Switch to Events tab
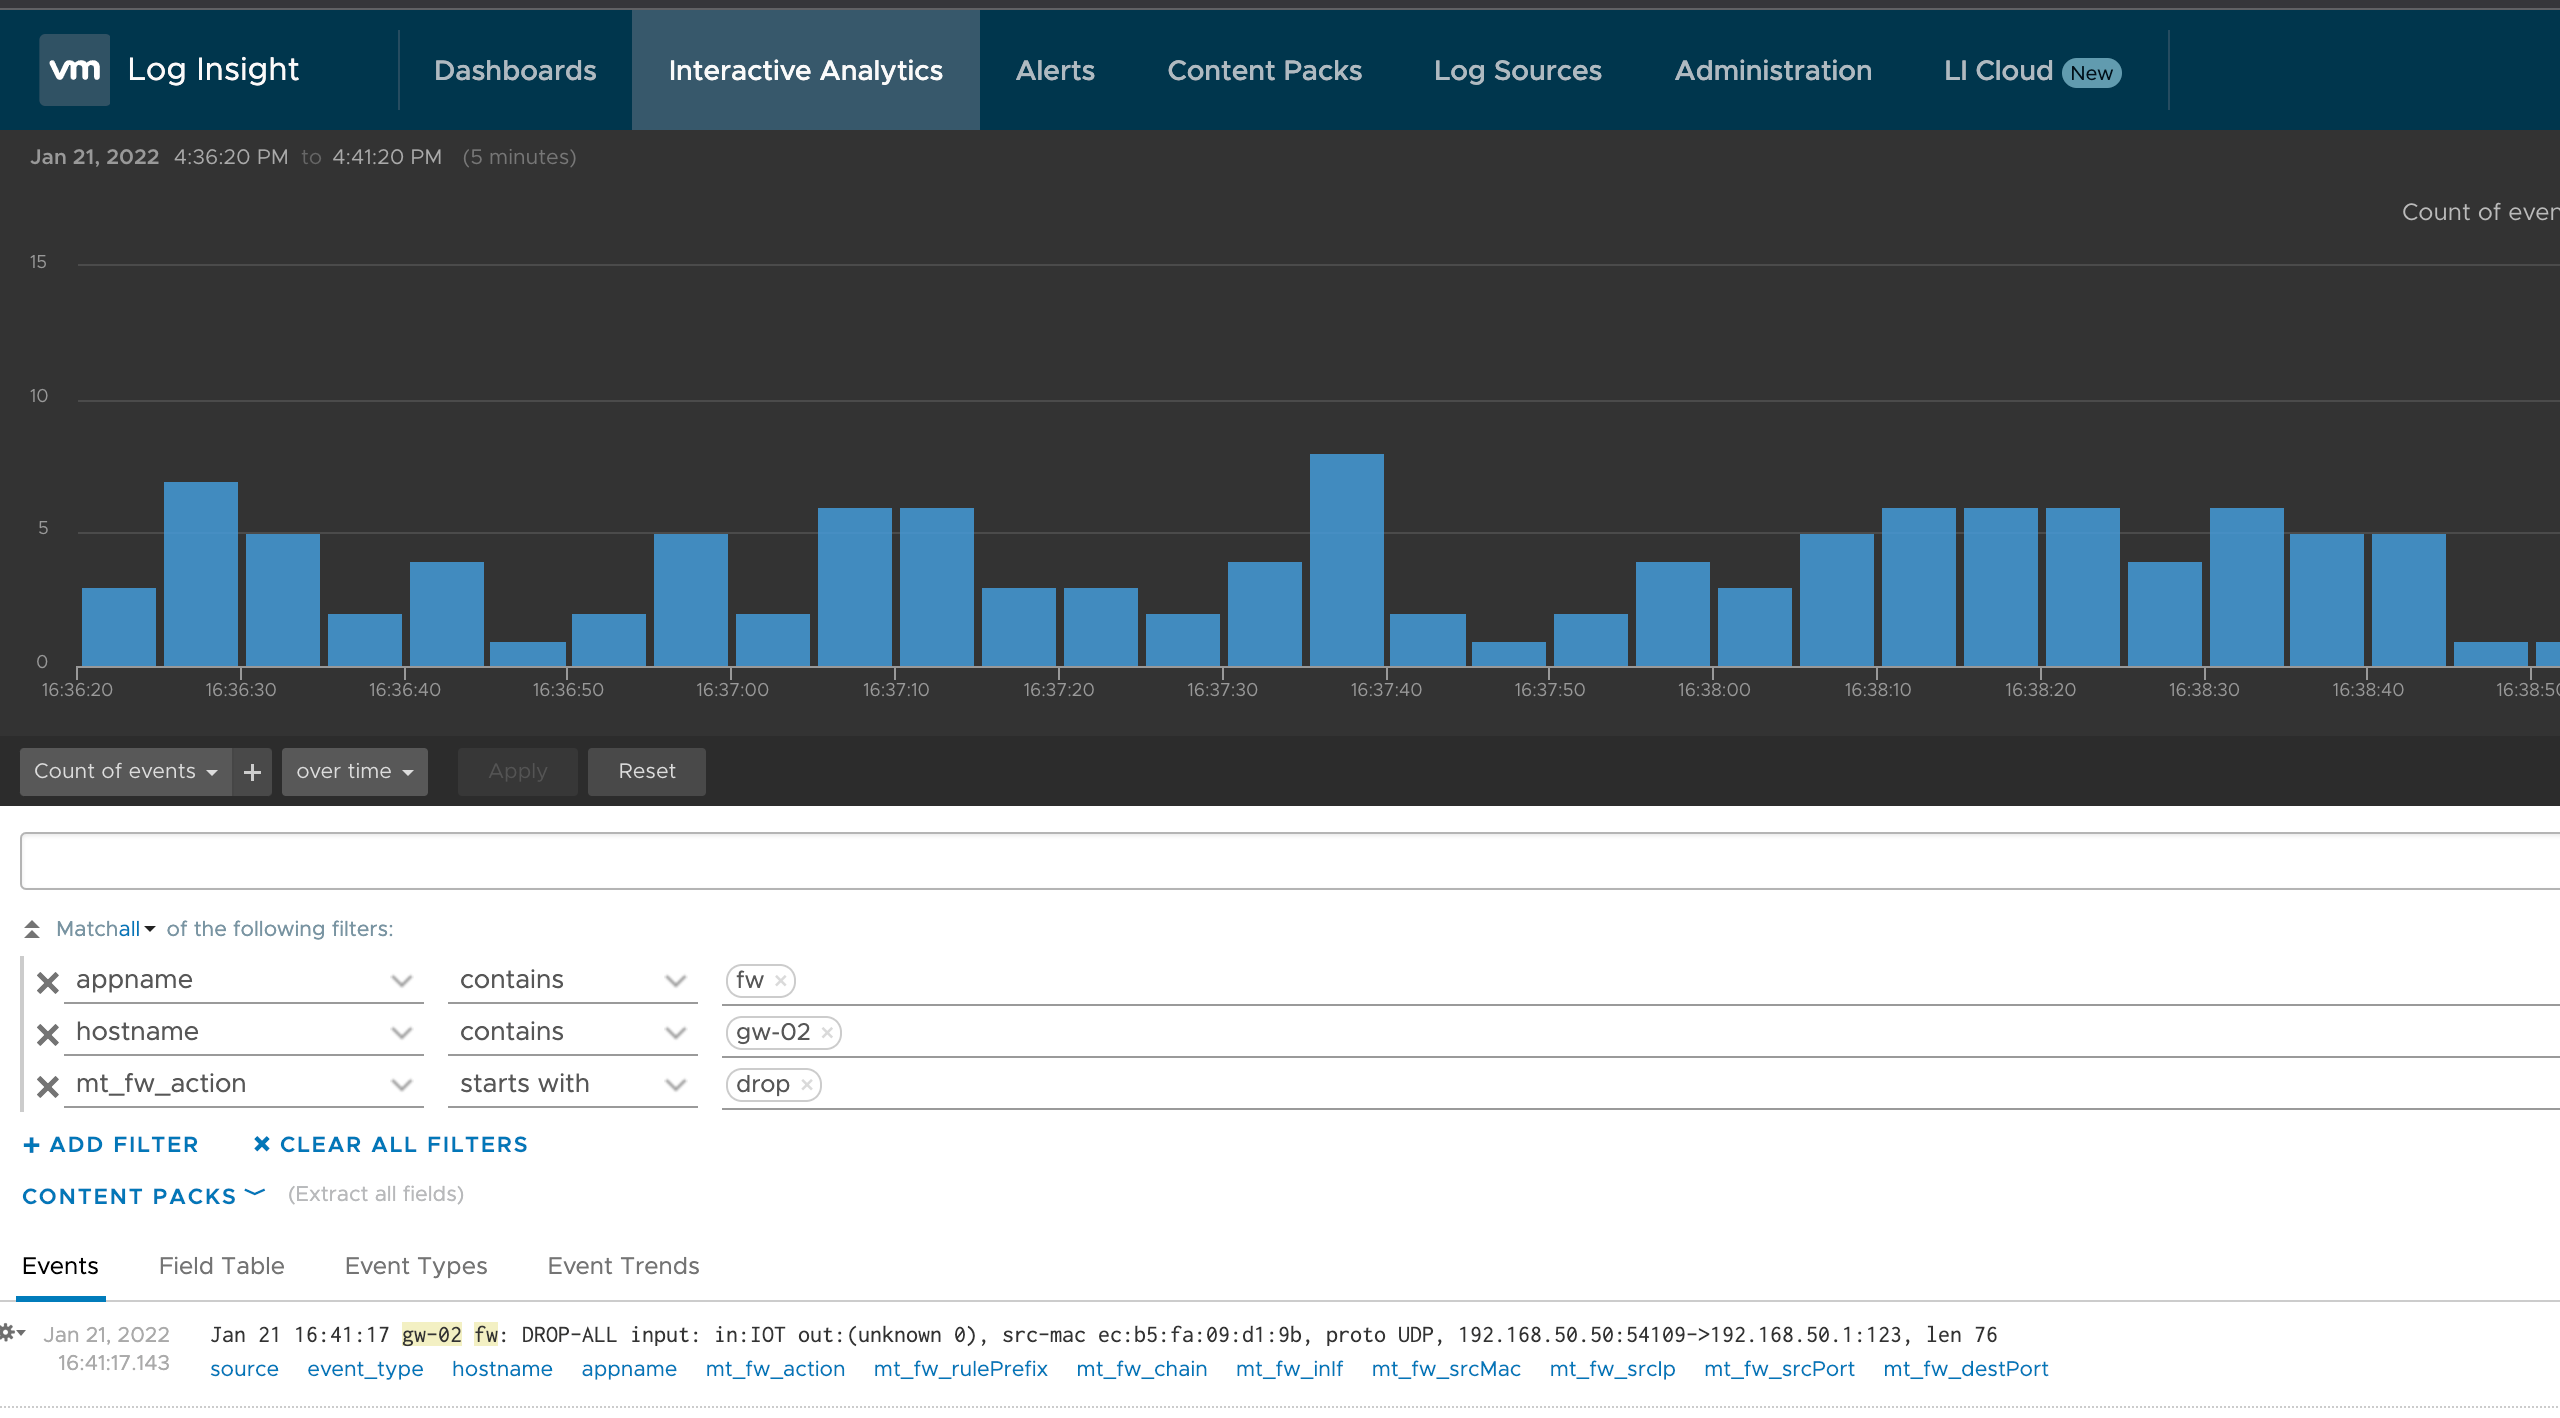The image size is (2560, 1418). (x=60, y=1266)
